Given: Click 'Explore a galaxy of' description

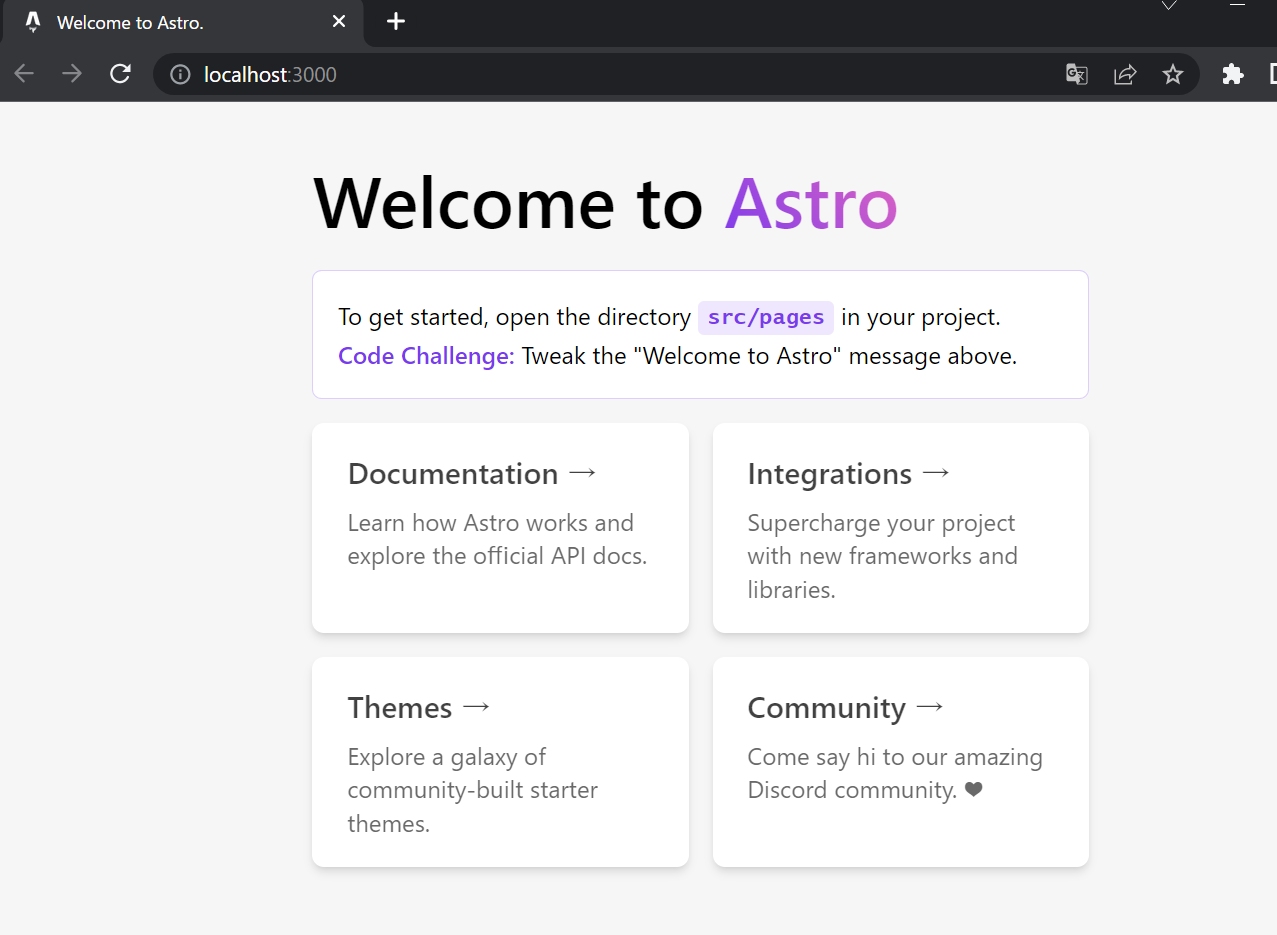Looking at the screenshot, I should (x=472, y=790).
